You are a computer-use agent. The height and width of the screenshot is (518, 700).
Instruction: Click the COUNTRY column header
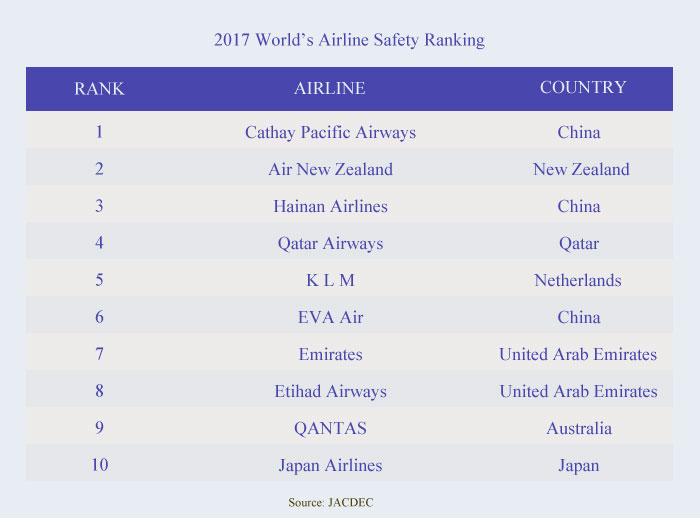pos(583,87)
